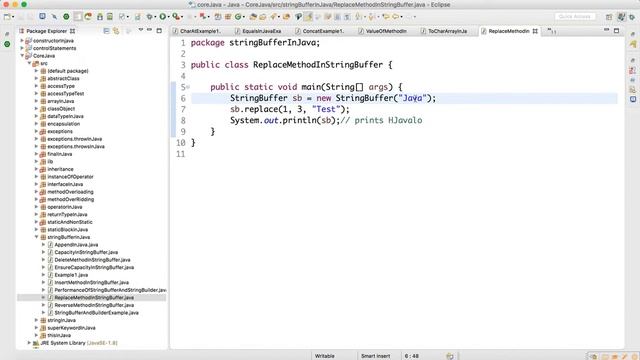Show the hidden editor tabs list
The height and width of the screenshot is (360, 640).
pos(552,31)
